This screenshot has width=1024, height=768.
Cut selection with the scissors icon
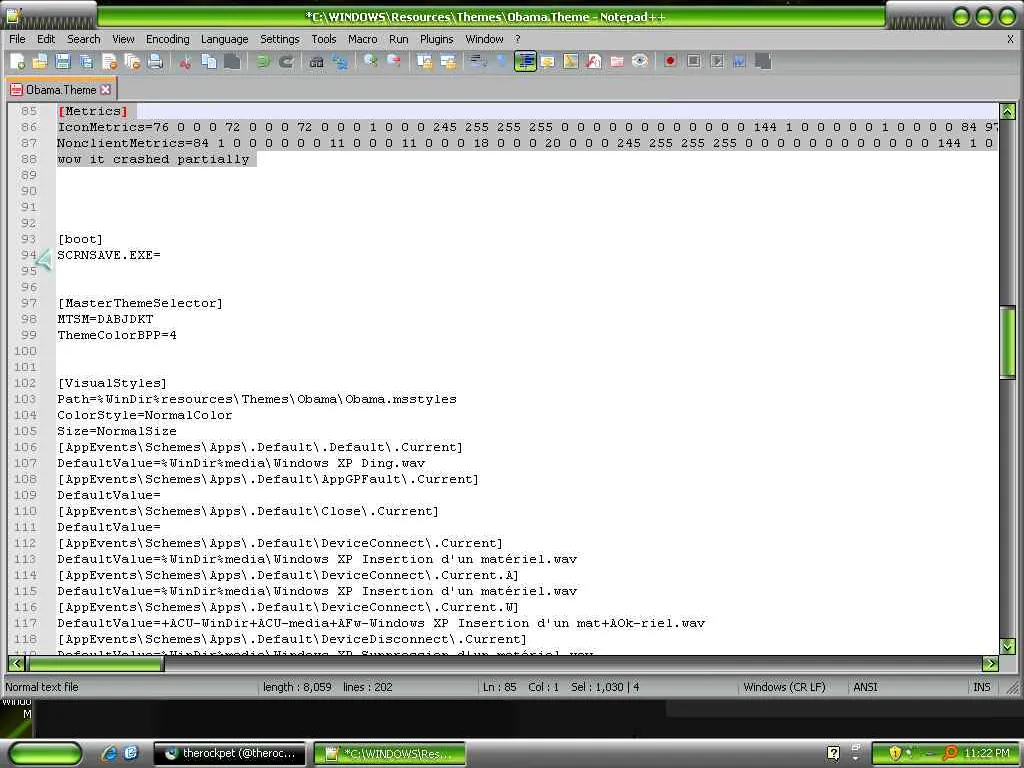185,61
